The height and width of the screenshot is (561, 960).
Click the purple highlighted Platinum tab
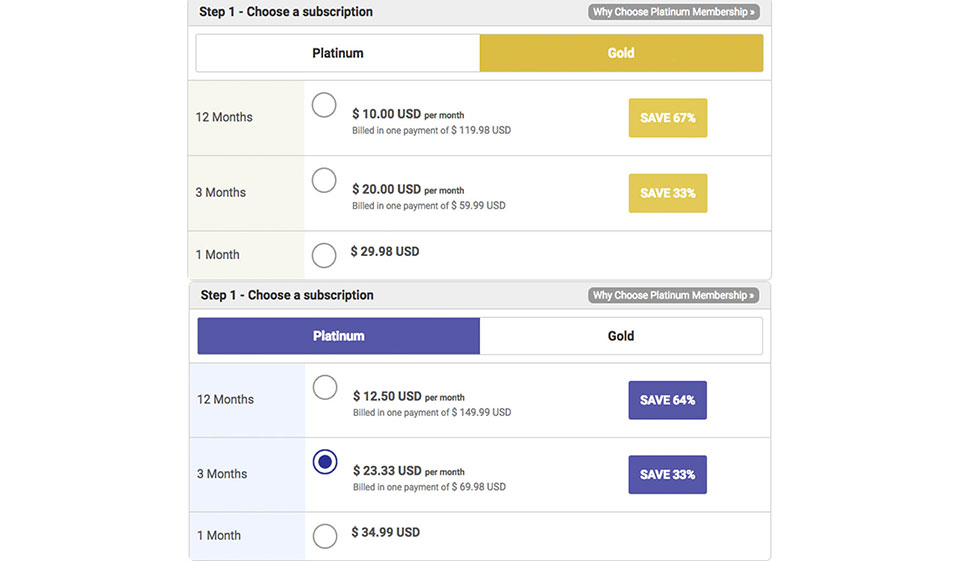tap(338, 336)
